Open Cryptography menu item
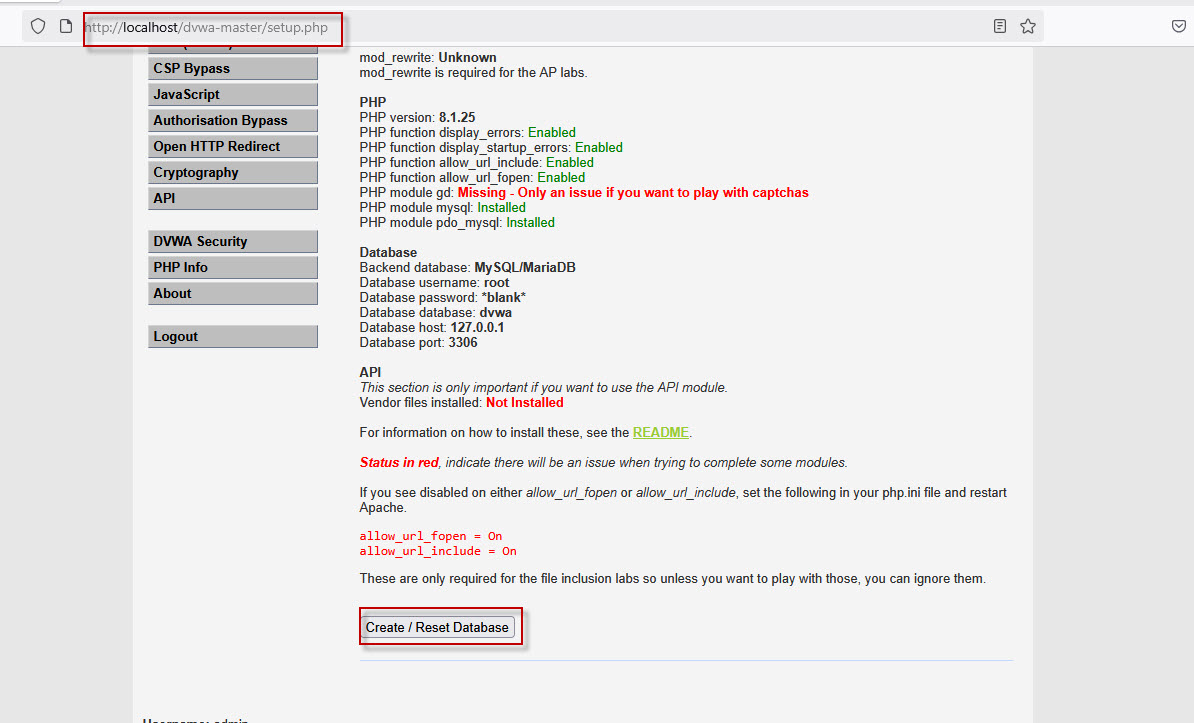Viewport: 1194px width, 723px height. click(233, 172)
